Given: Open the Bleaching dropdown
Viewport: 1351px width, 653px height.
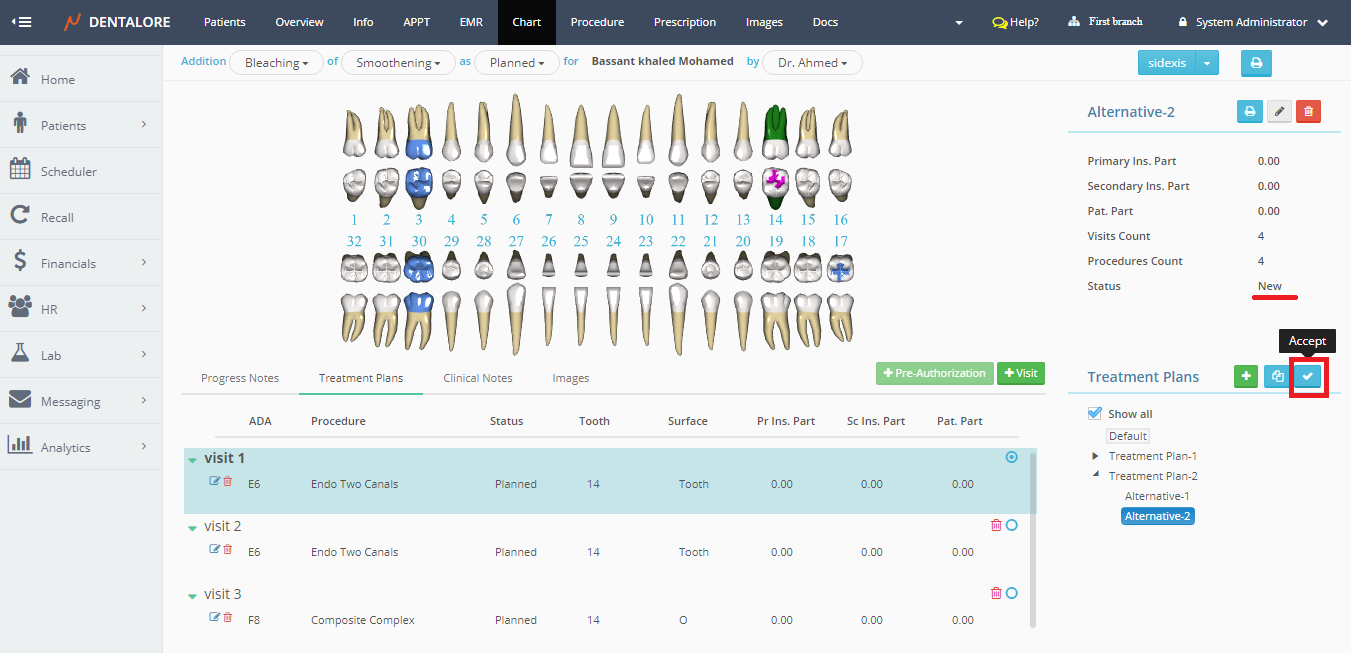Looking at the screenshot, I should click(277, 63).
